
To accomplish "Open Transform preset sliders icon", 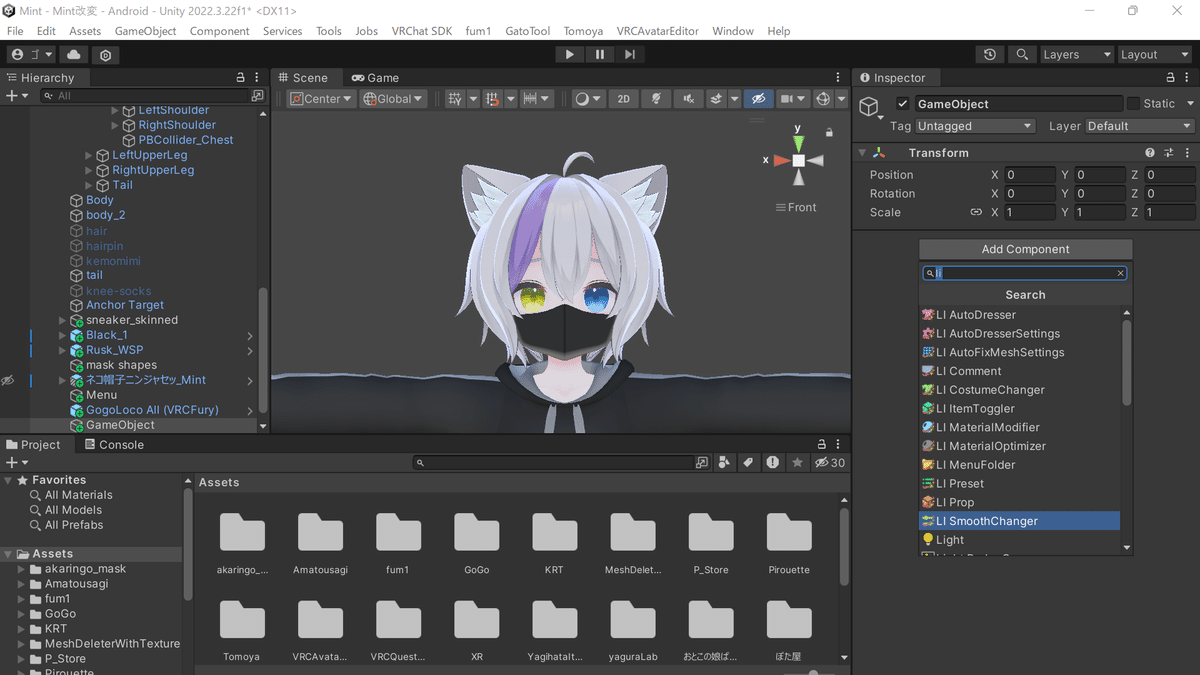I will click(1168, 153).
